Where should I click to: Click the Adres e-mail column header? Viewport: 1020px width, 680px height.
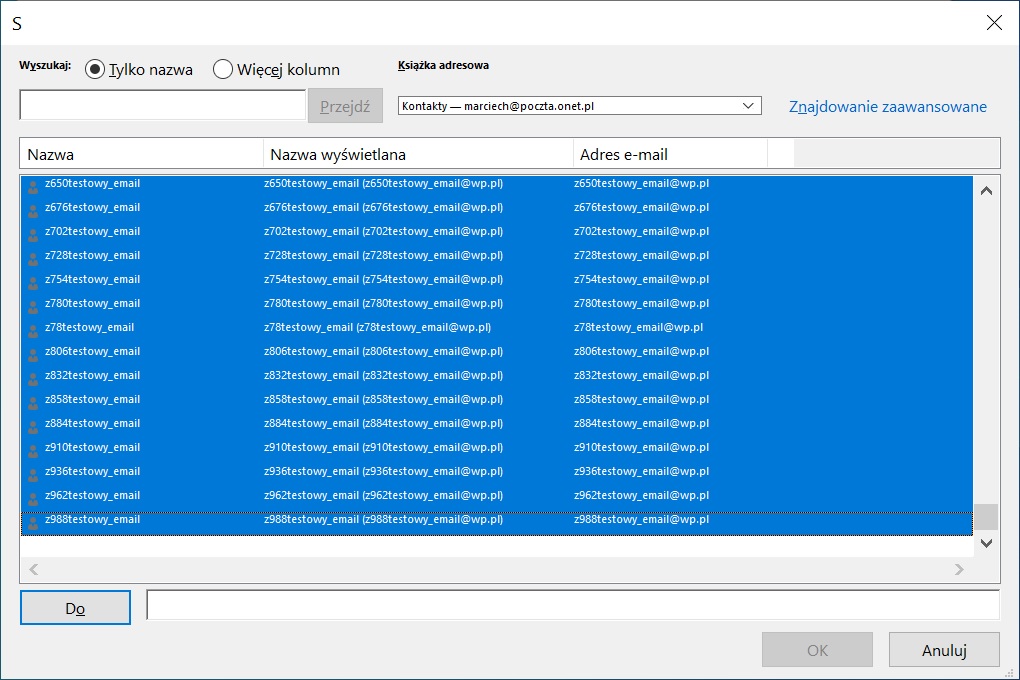tap(670, 154)
